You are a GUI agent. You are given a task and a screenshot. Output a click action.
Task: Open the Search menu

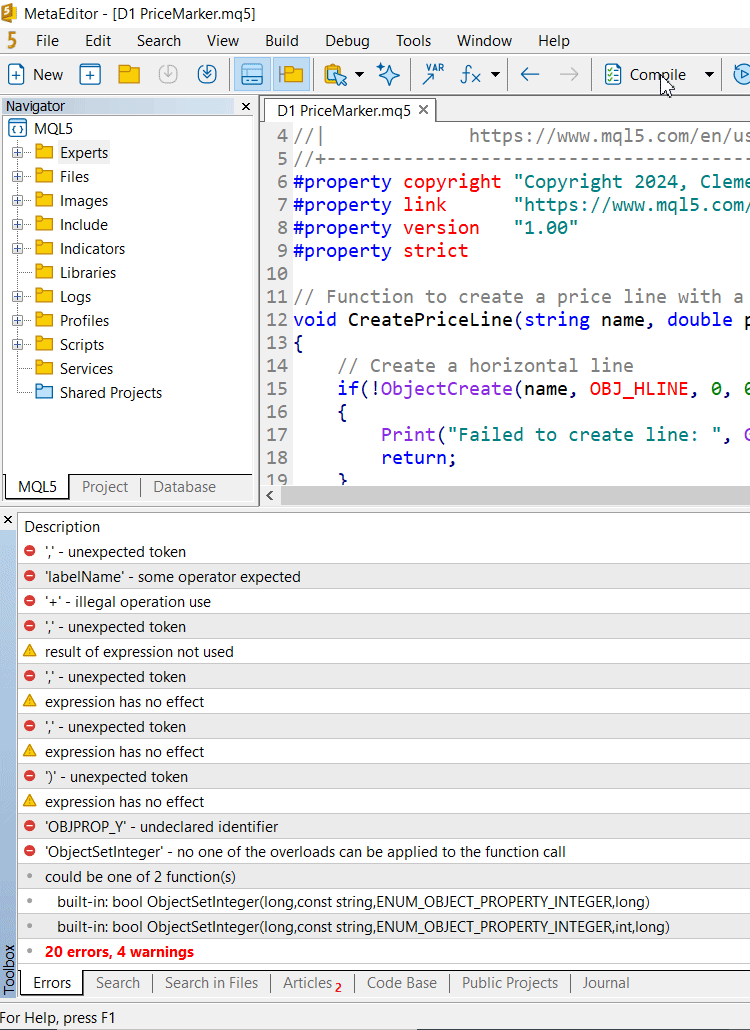point(159,41)
